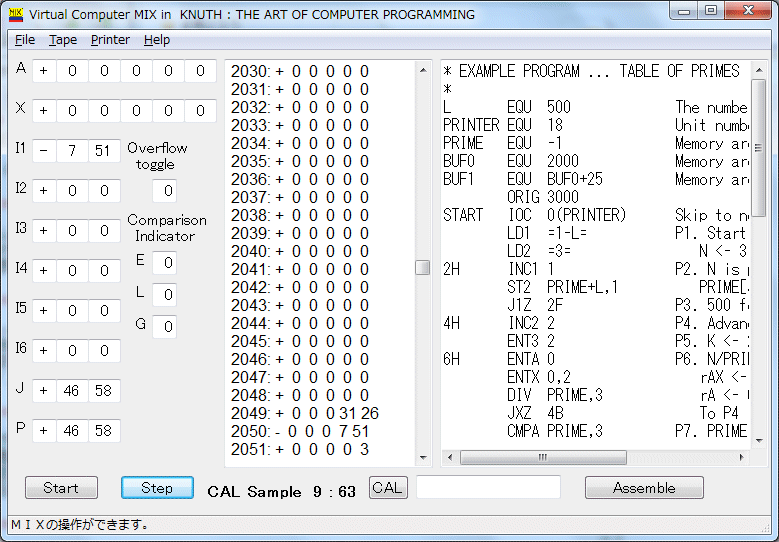
Task: Click source line 'L EQU 500'
Action: click(x=507, y=107)
